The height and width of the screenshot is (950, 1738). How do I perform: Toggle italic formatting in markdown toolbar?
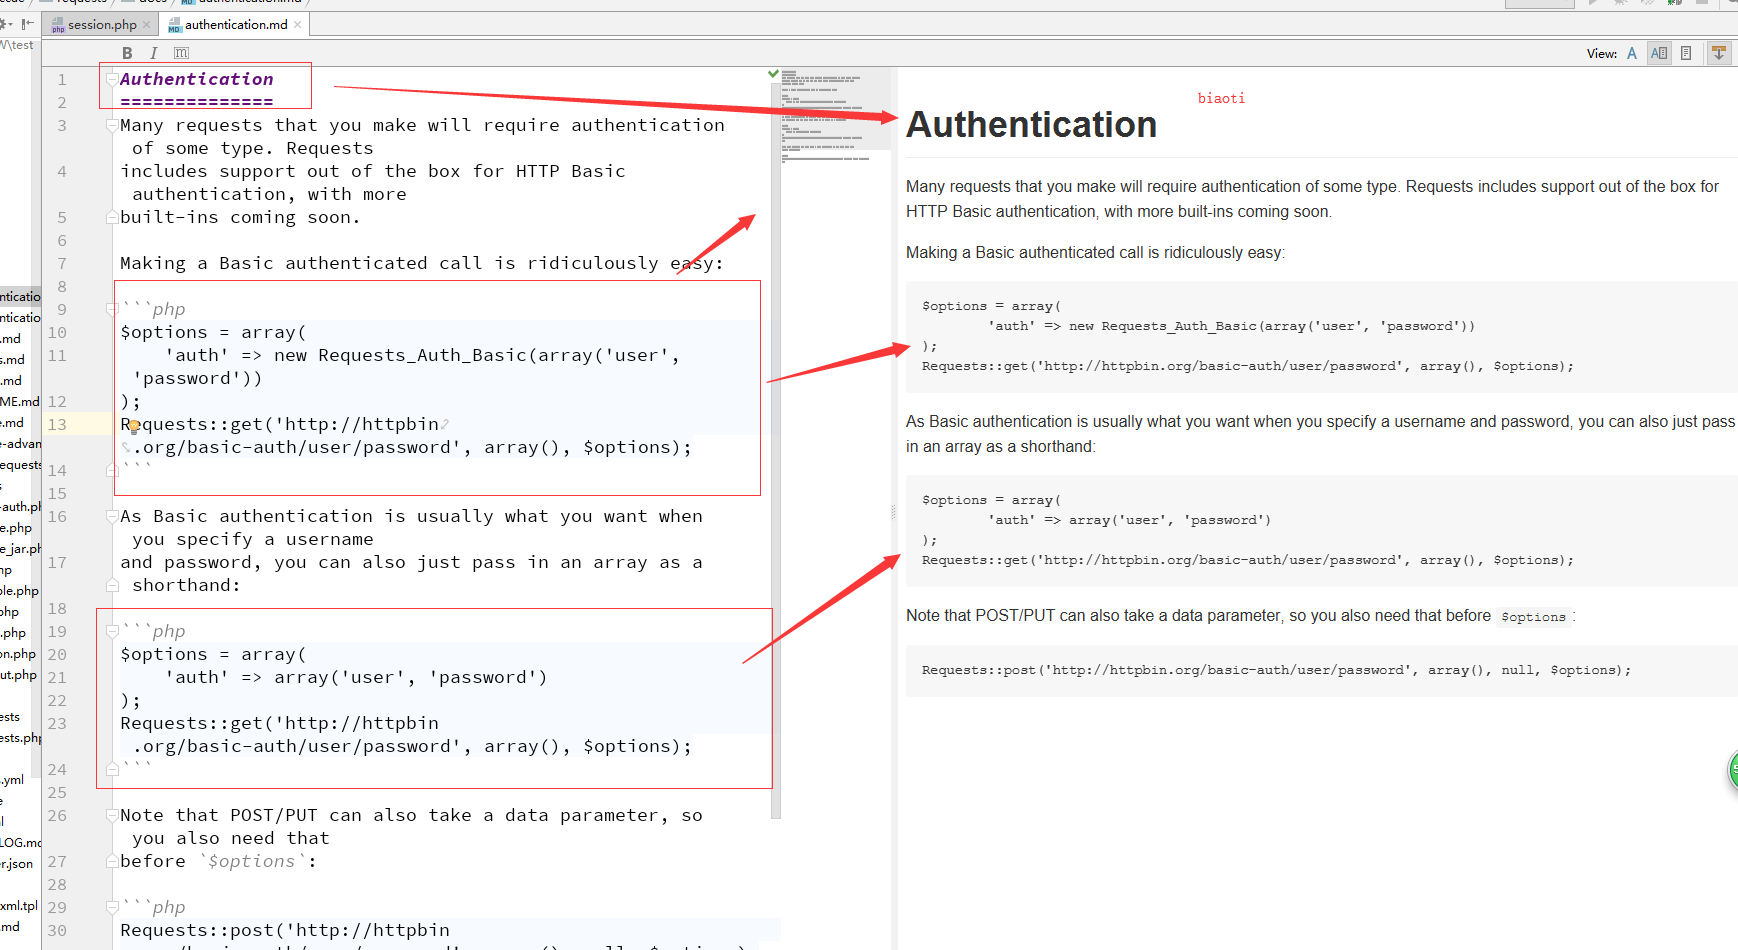tap(153, 53)
